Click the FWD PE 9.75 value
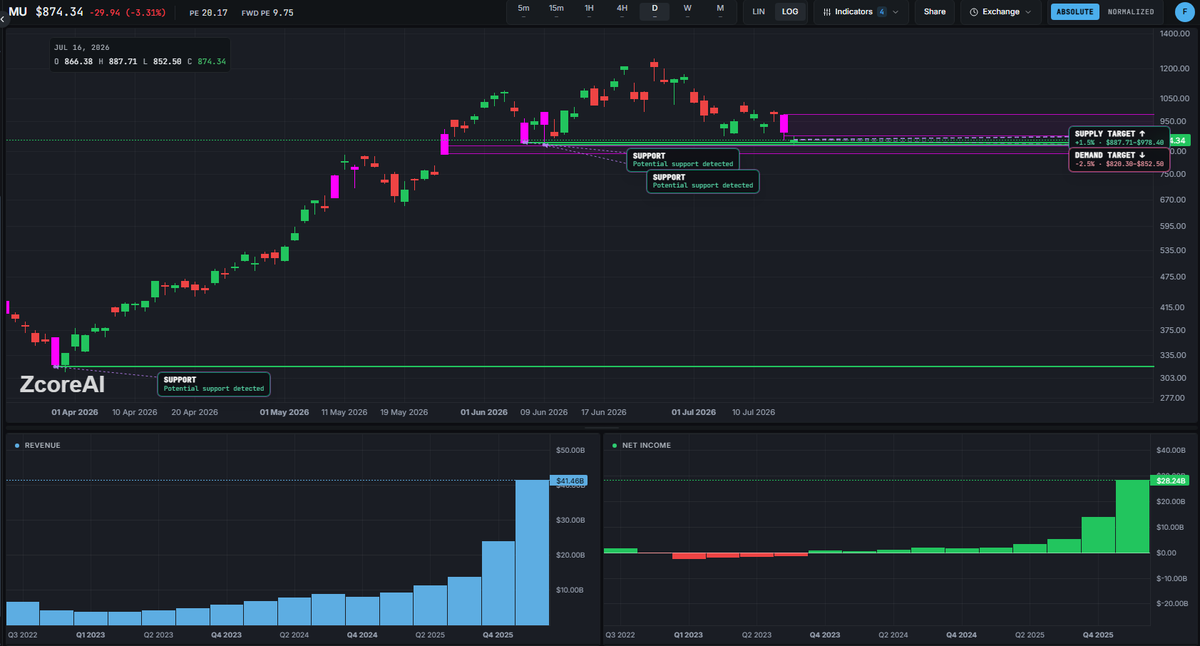This screenshot has height=646, width=1200. (269, 13)
